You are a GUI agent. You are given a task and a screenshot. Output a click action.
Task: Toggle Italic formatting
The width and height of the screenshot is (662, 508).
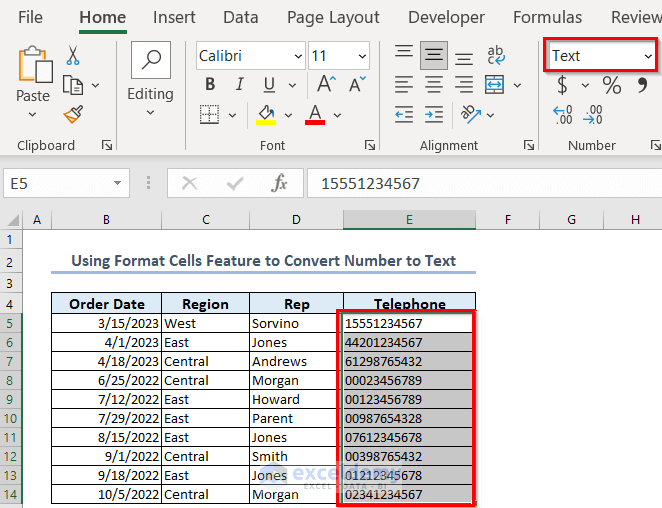click(x=238, y=86)
